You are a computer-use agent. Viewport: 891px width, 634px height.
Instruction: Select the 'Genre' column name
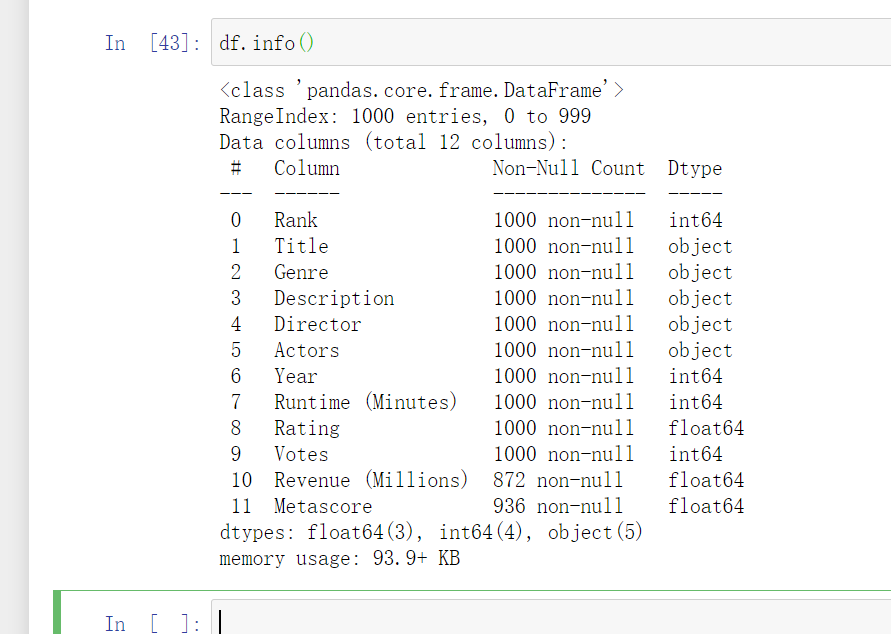coord(301,273)
